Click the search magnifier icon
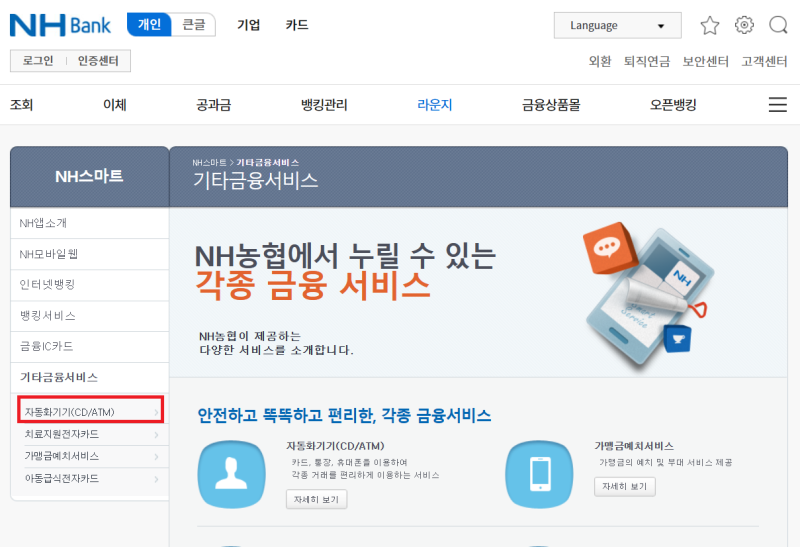This screenshot has height=547, width=800. [779, 24]
